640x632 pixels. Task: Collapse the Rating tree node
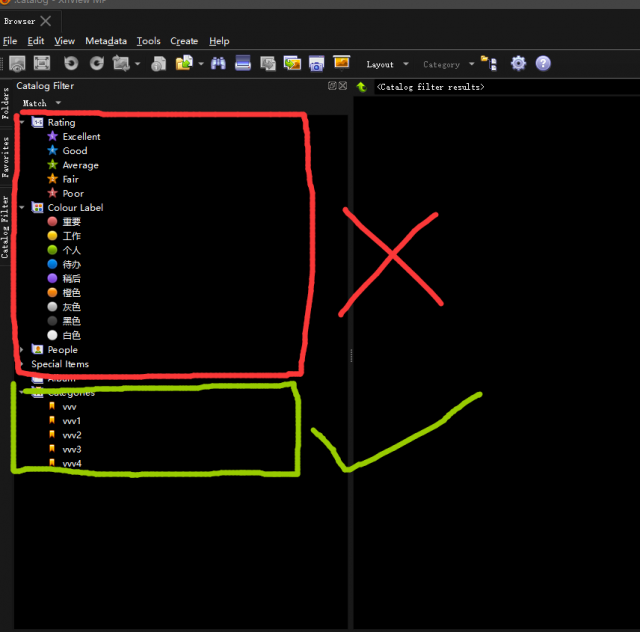point(22,122)
